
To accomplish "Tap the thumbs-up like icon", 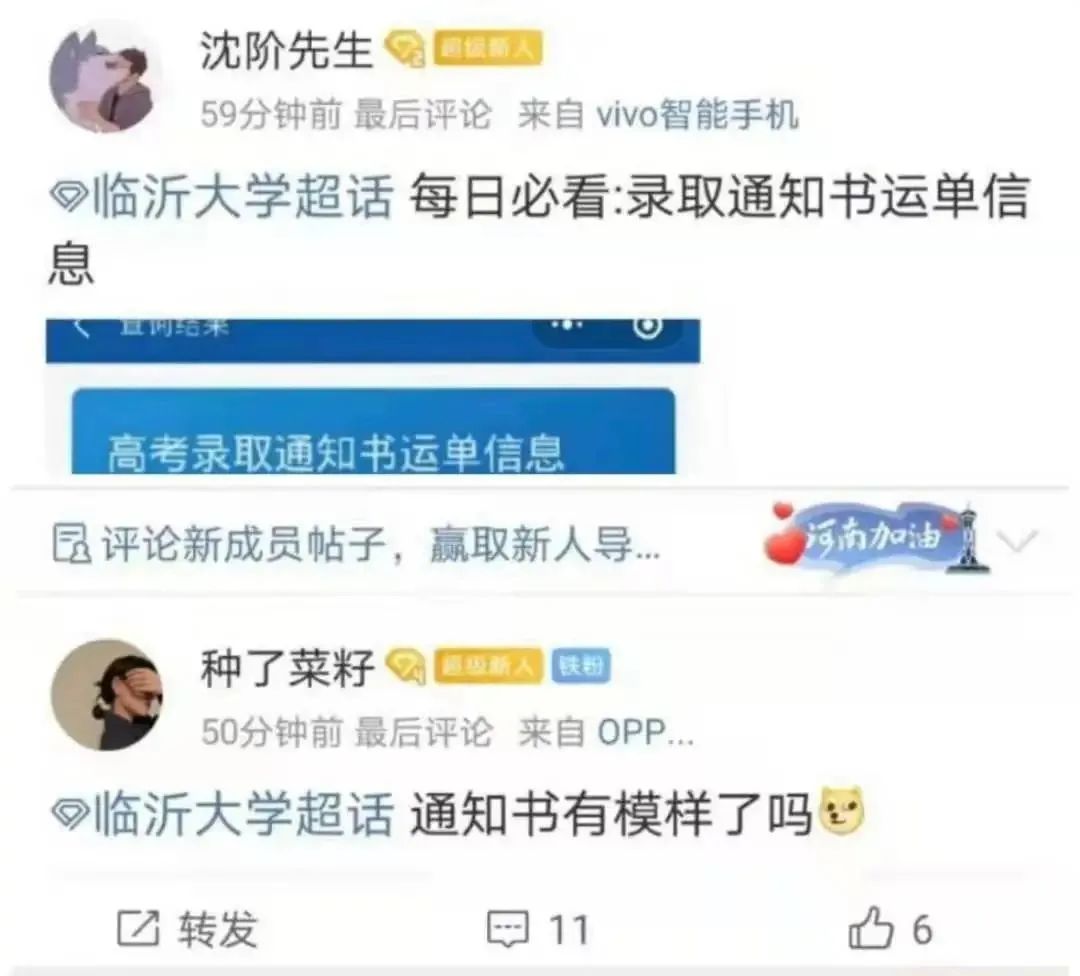I will [871, 928].
